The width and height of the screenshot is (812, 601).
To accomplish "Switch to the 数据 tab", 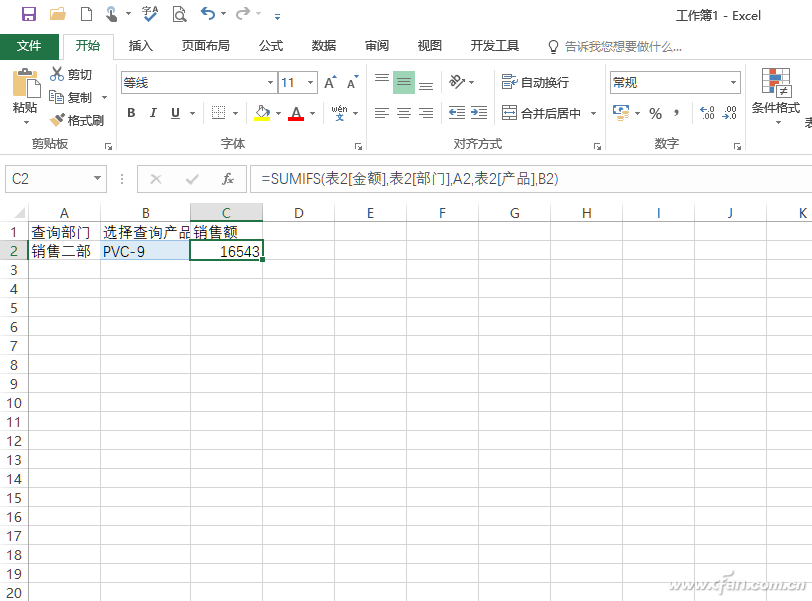I will point(324,46).
